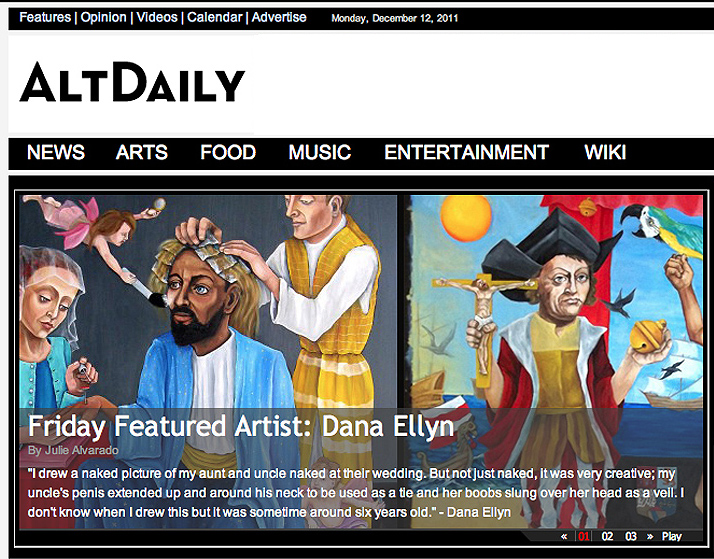Open the FOOD section

pyautogui.click(x=228, y=152)
